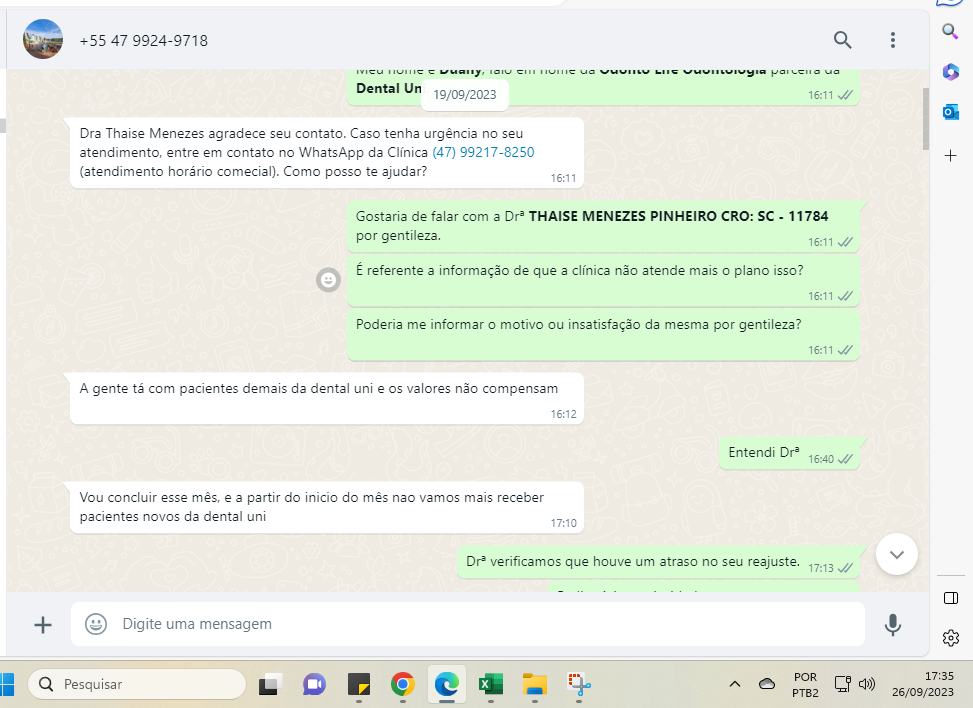Screen dimensions: 973x708
Task: Open Task View on taskbar
Action: (x=271, y=684)
